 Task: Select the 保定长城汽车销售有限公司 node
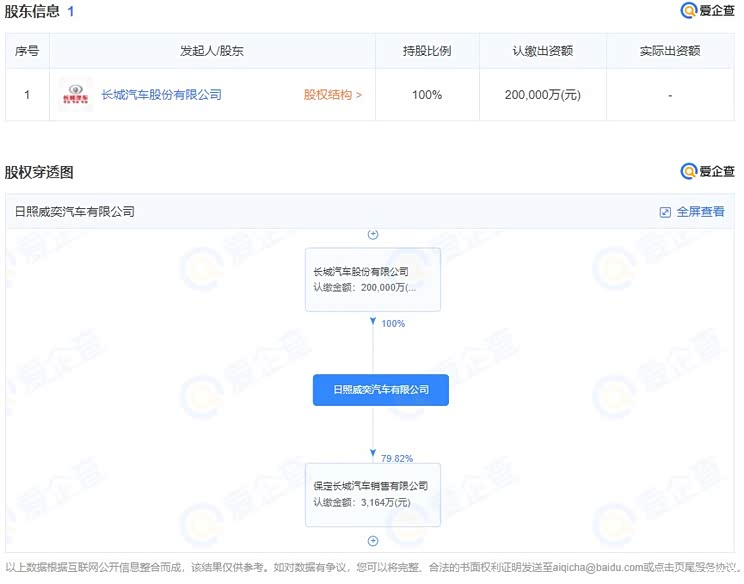(x=372, y=494)
